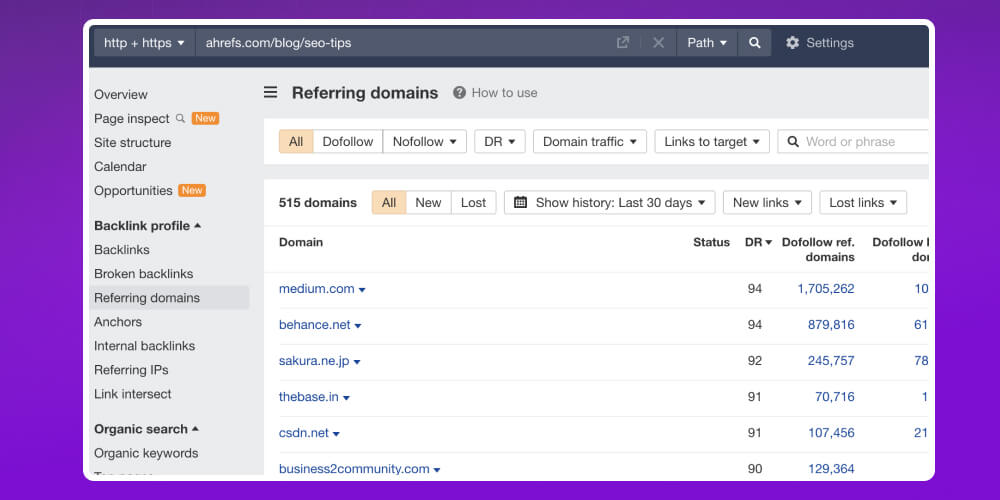The width and height of the screenshot is (1000, 500).
Task: Open the csdn.net domain link
Action: [304, 433]
